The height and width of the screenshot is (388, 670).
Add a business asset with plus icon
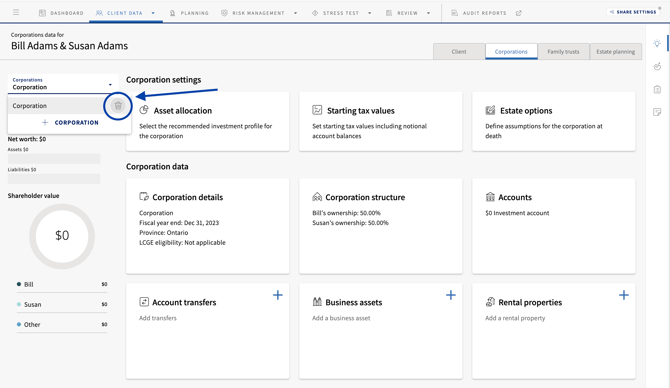[x=451, y=295]
